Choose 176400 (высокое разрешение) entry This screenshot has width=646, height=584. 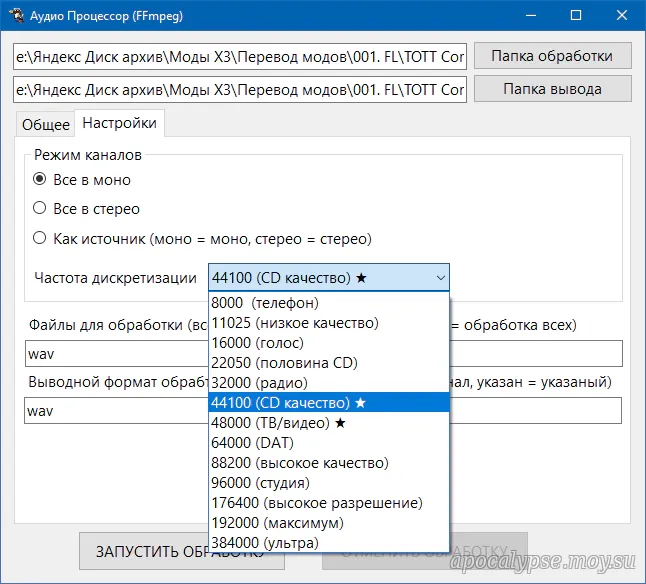329,503
